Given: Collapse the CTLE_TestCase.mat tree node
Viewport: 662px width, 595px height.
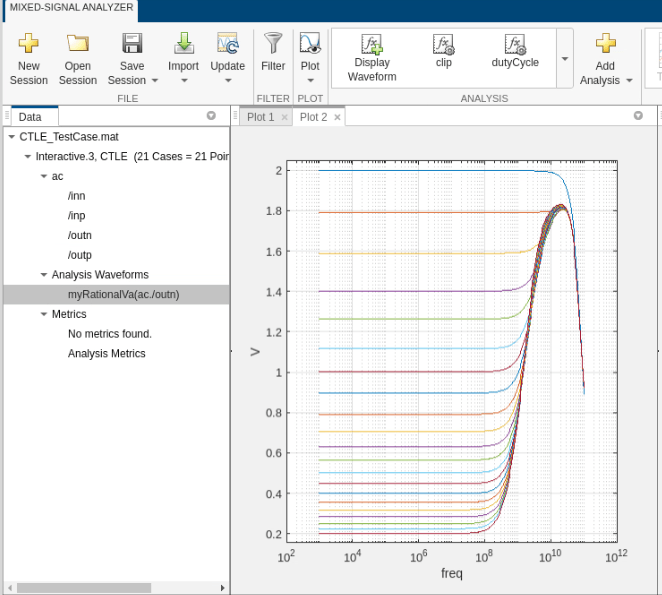Looking at the screenshot, I should 11,136.
